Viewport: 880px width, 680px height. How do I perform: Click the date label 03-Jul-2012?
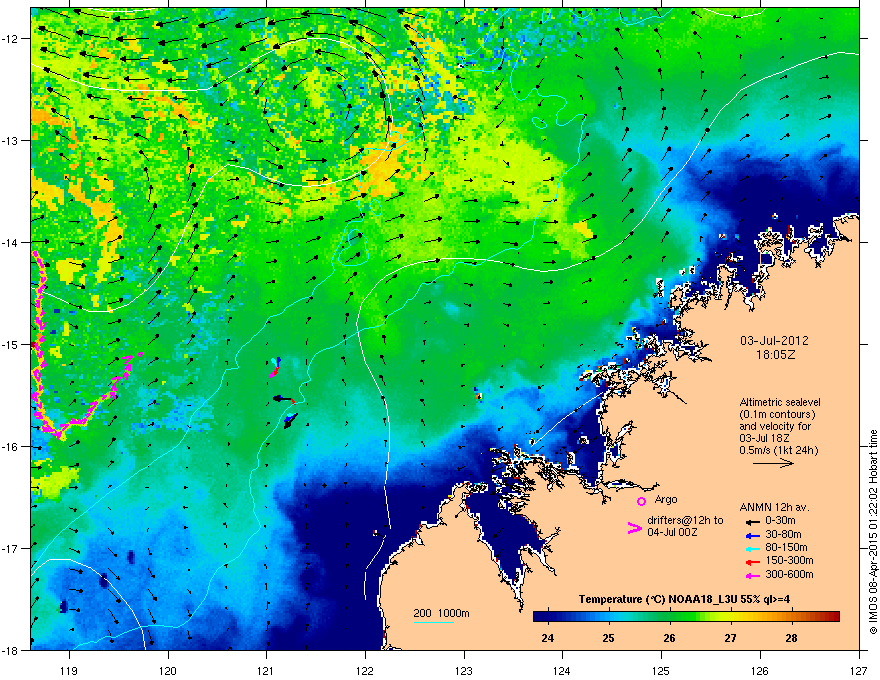774,341
